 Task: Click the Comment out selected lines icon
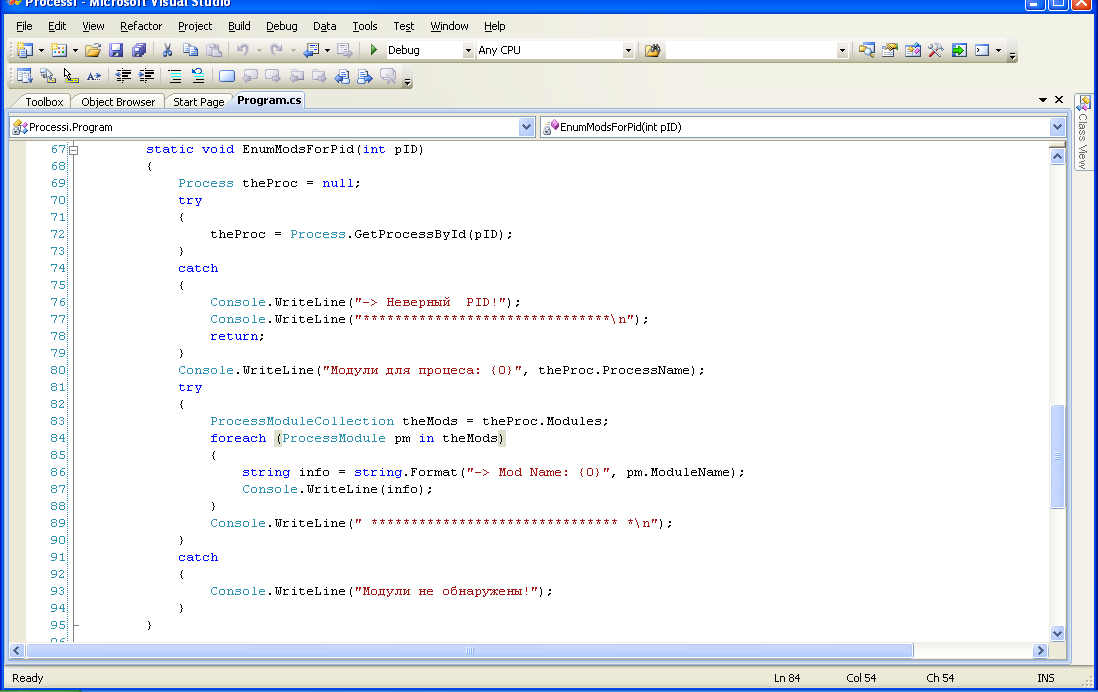(x=174, y=76)
